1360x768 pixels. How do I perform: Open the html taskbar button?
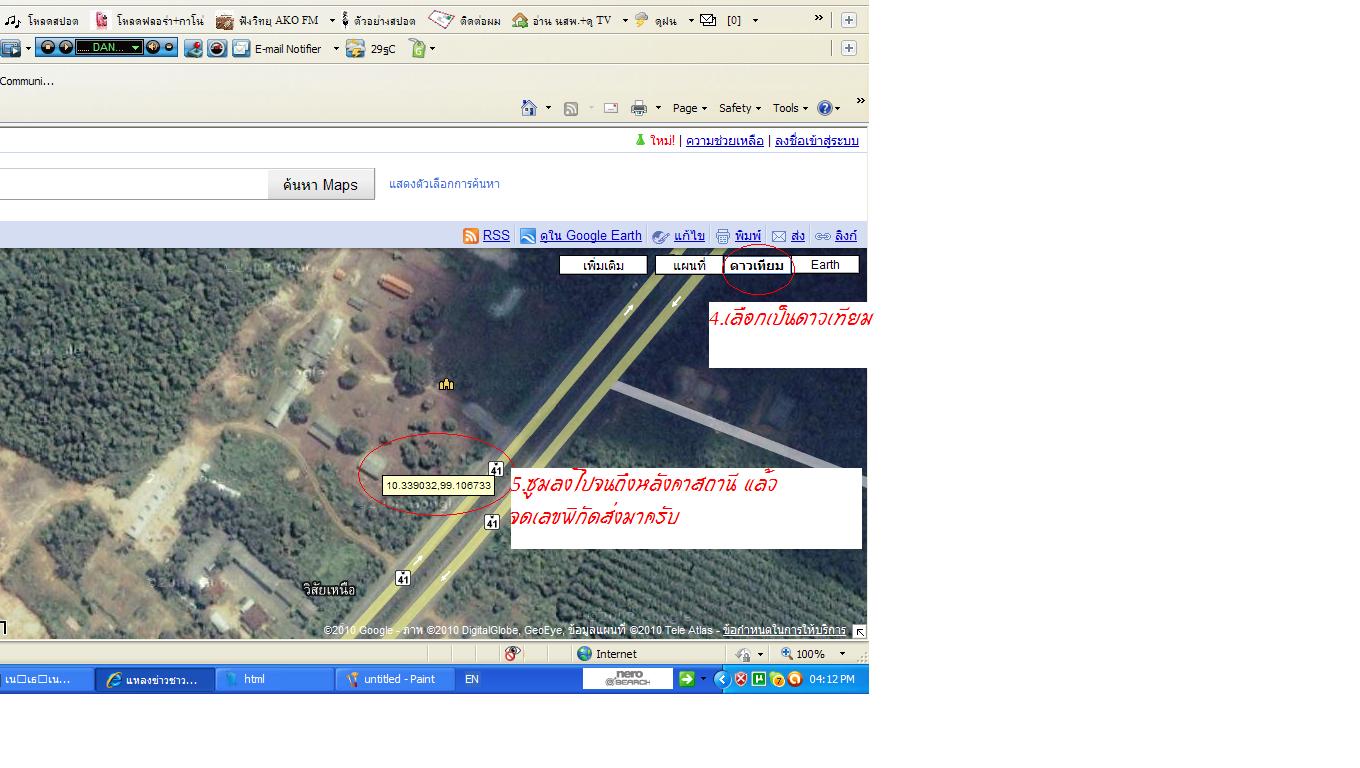tap(274, 679)
